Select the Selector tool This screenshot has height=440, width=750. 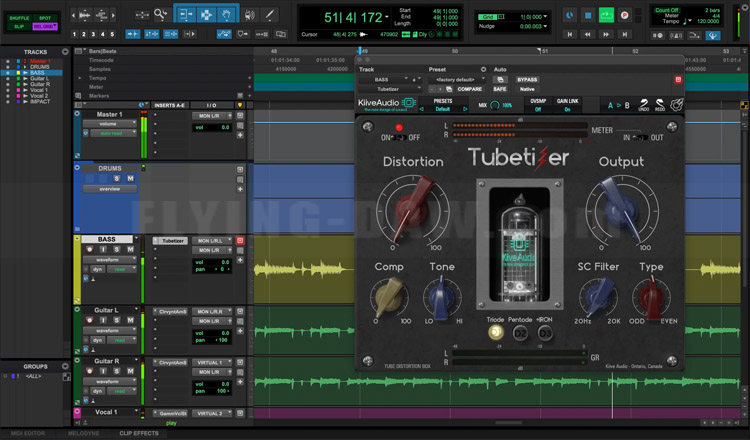coord(206,15)
